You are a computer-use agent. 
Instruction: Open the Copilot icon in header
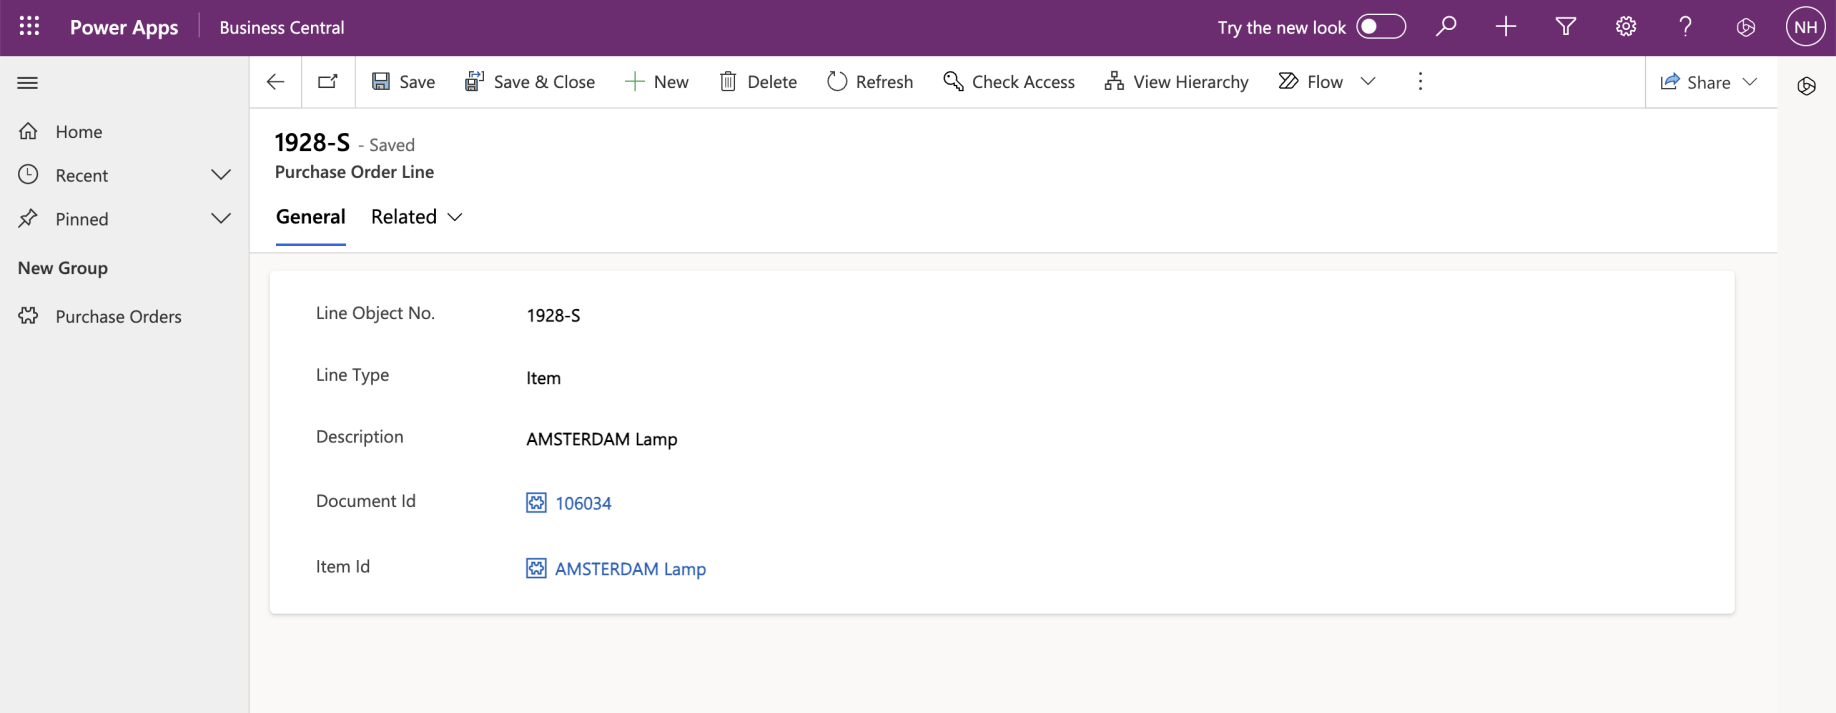[1746, 27]
